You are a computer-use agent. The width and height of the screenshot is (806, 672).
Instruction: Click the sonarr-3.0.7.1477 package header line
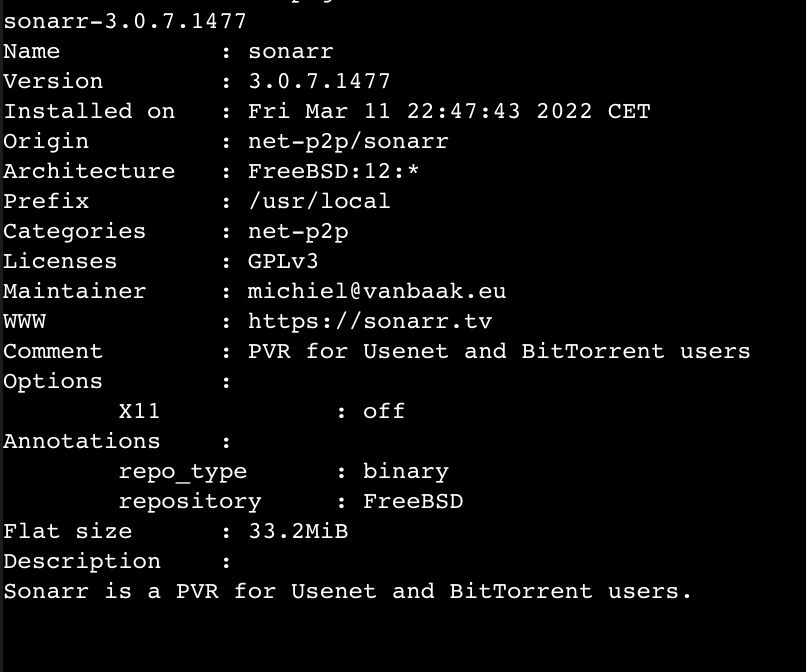click(x=125, y=22)
